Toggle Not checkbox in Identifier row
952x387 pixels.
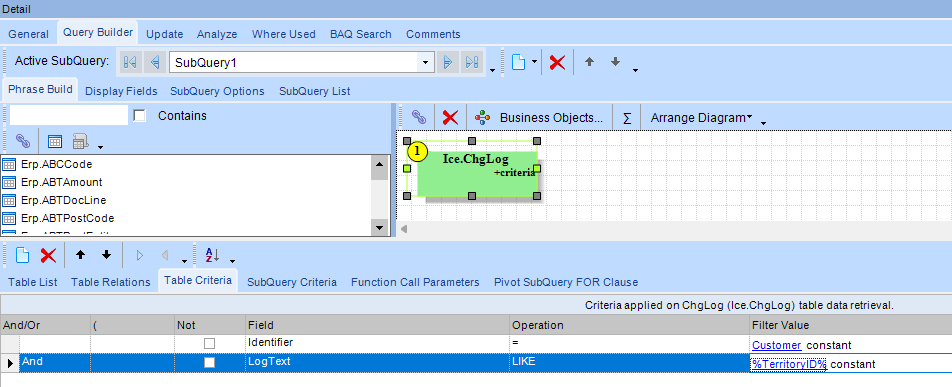coord(209,344)
